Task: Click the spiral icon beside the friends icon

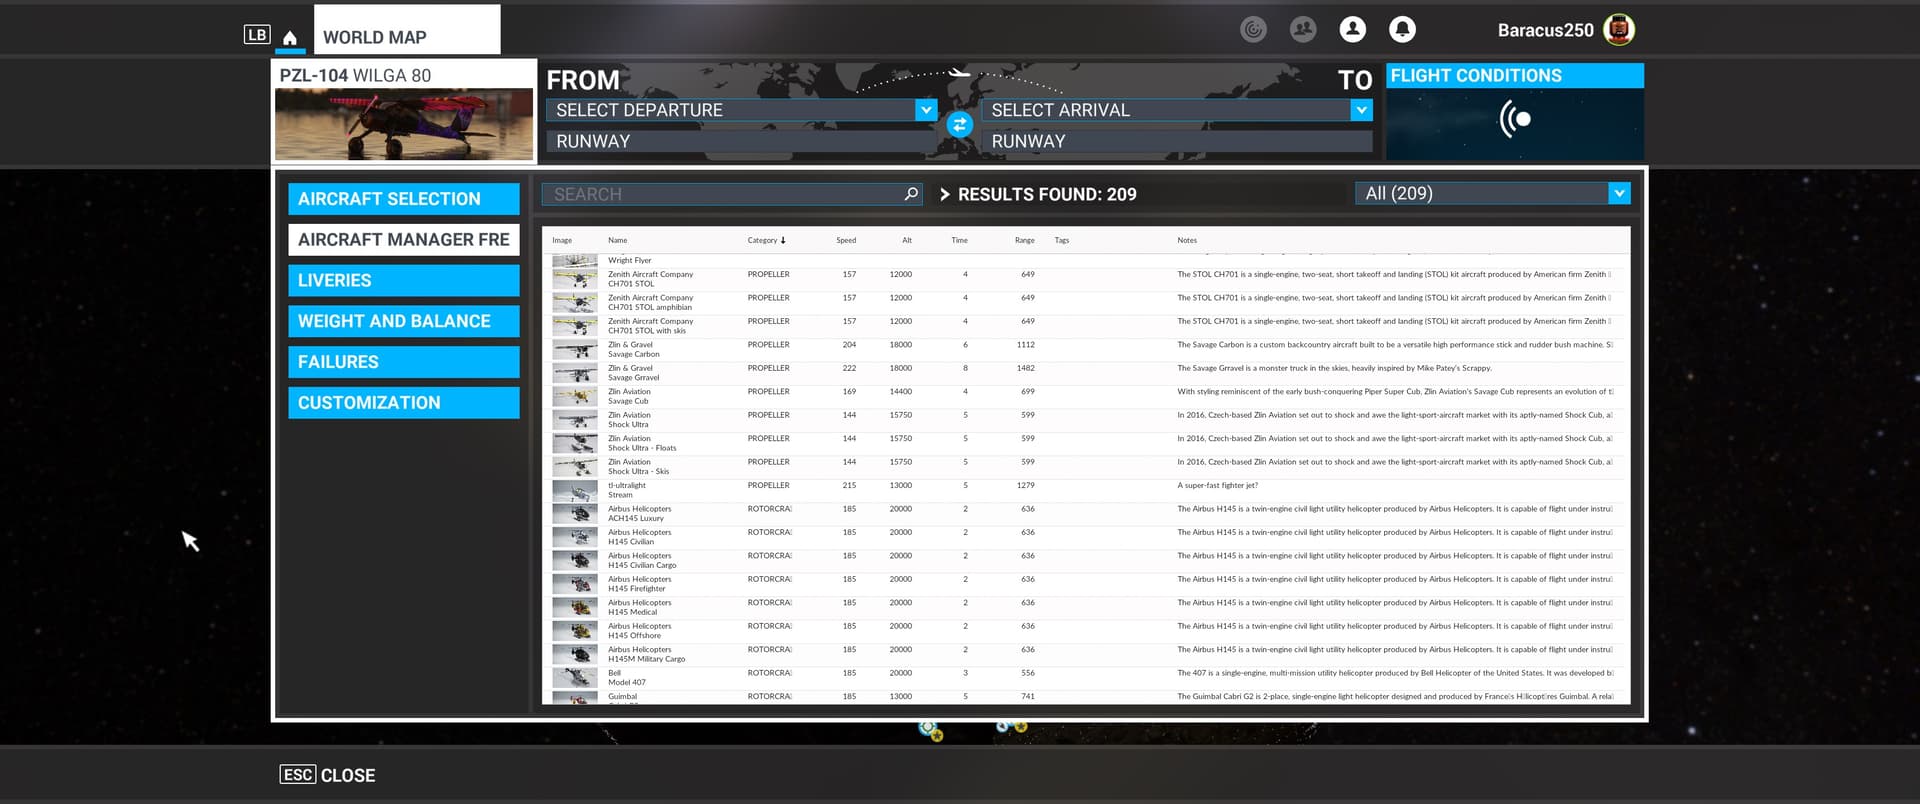Action: pyautogui.click(x=1253, y=30)
